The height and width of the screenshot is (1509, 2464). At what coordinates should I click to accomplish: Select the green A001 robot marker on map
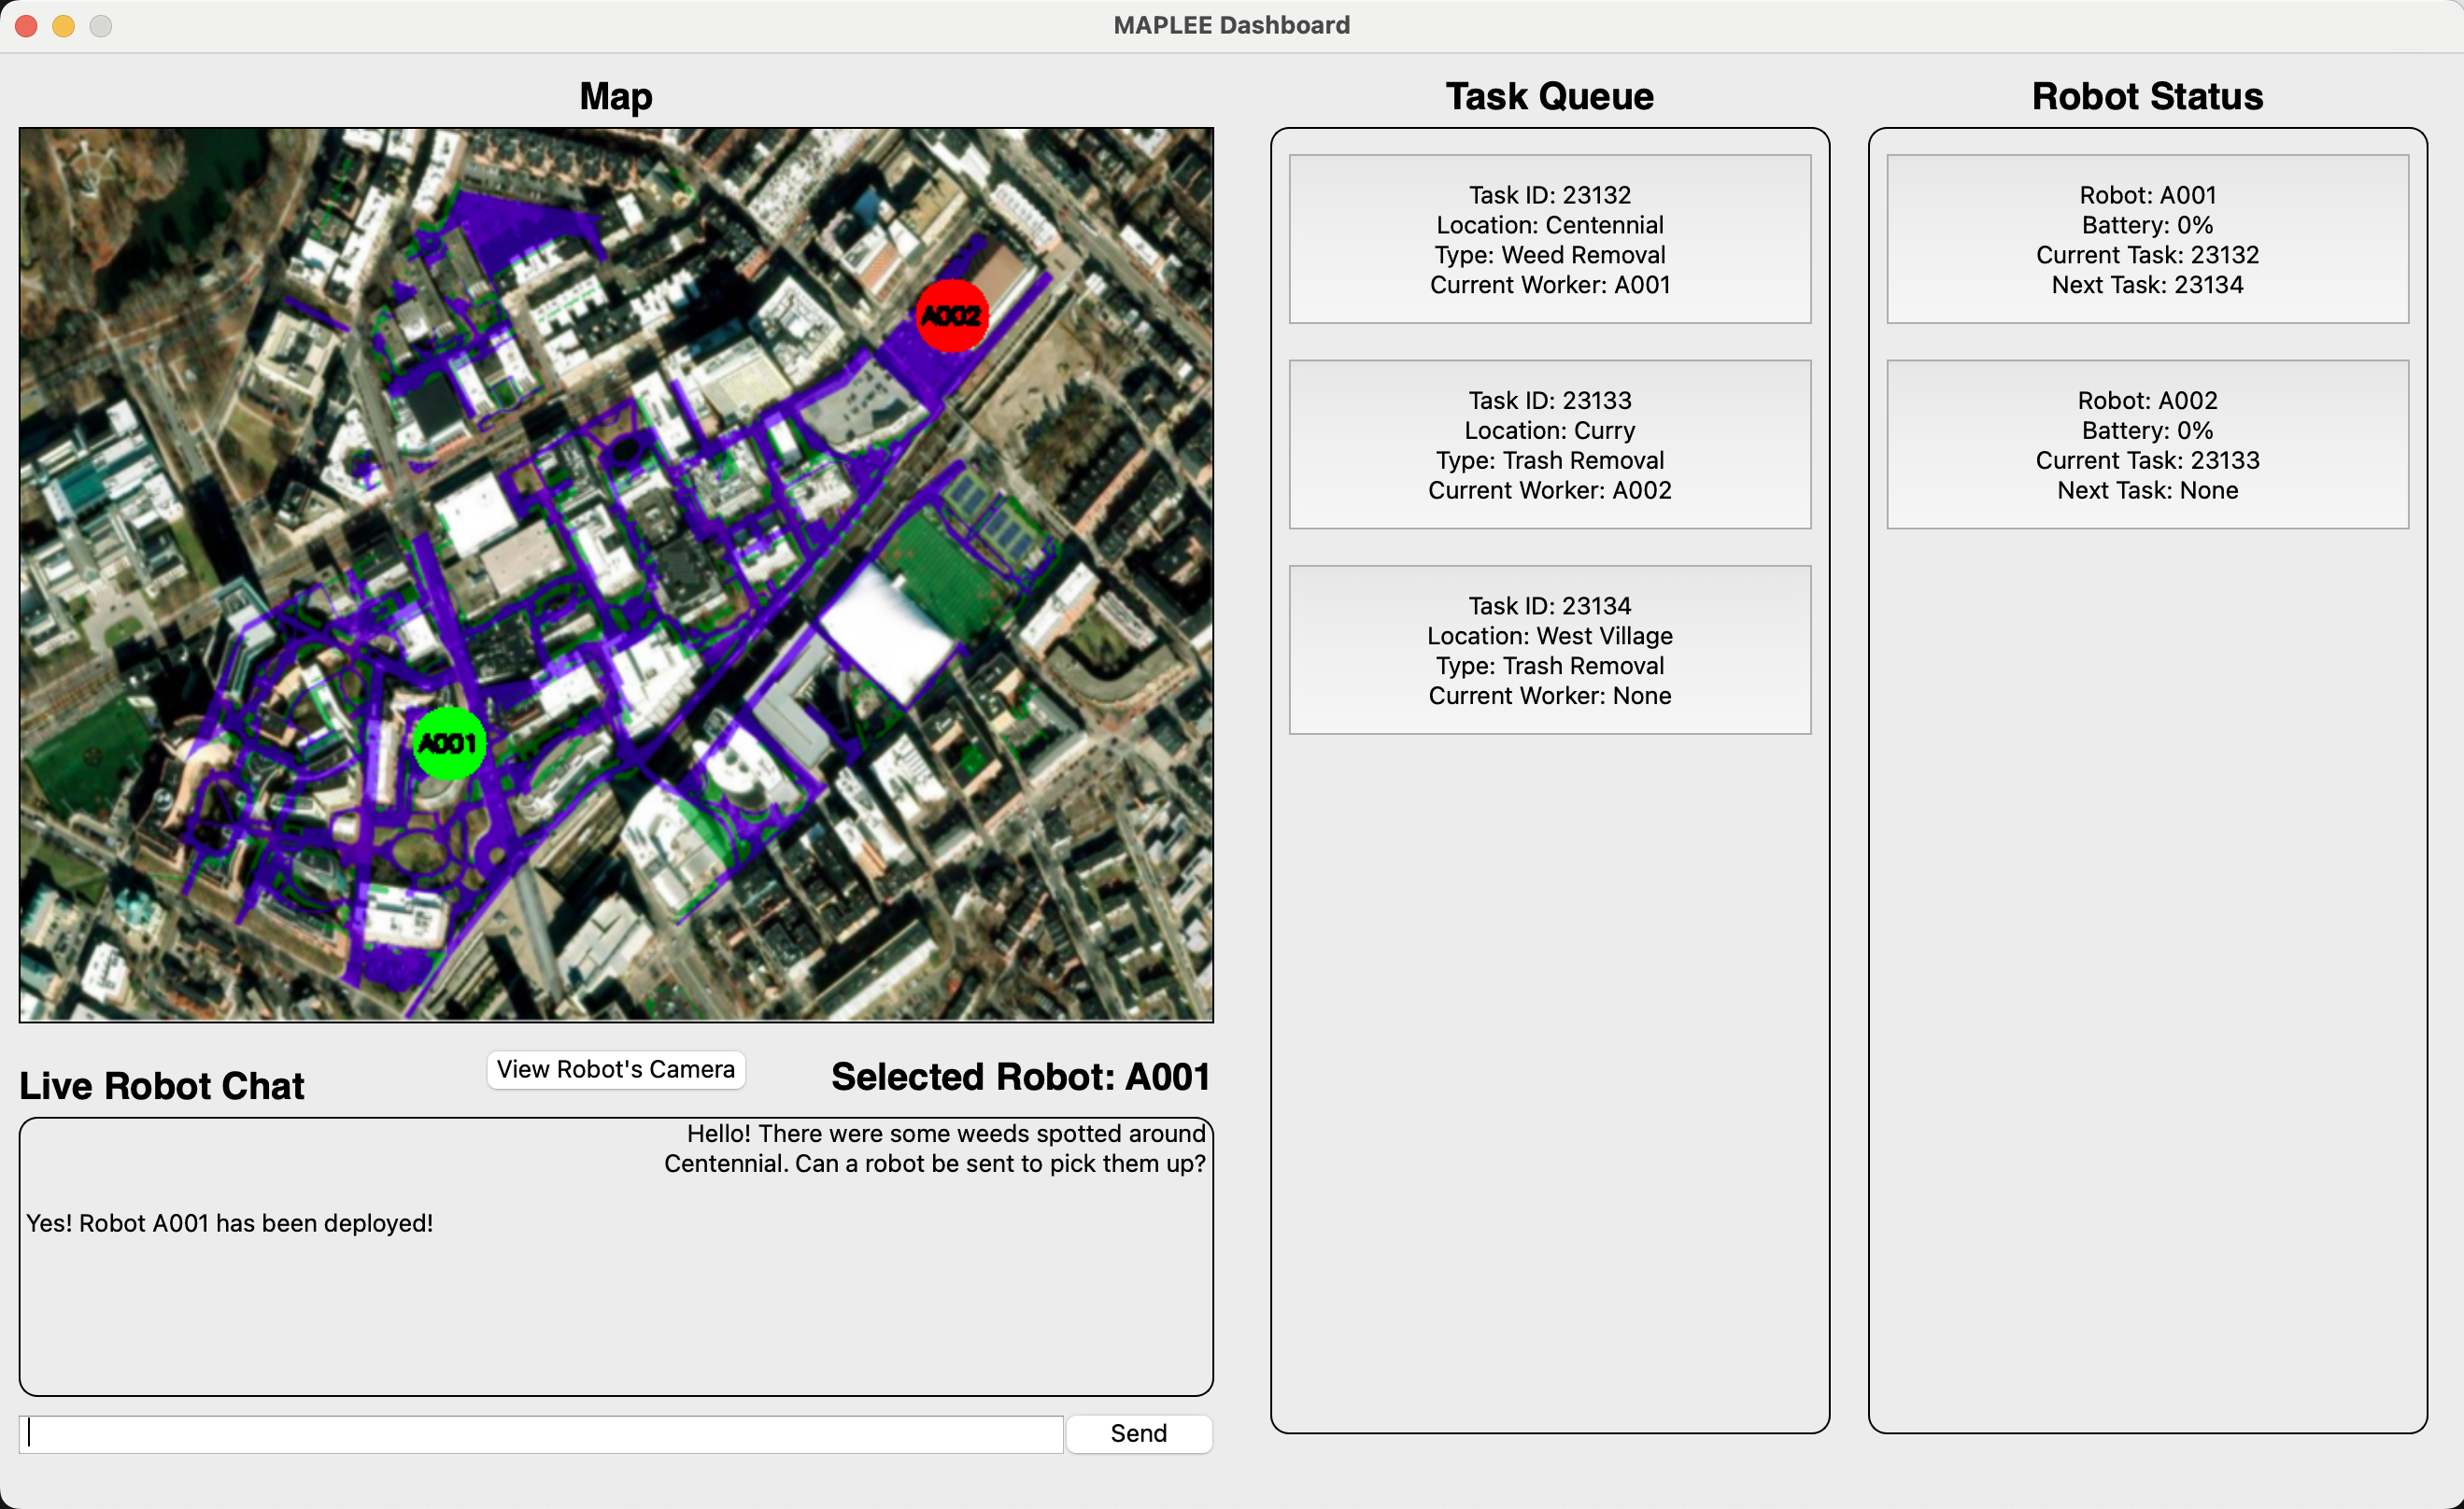pos(449,743)
